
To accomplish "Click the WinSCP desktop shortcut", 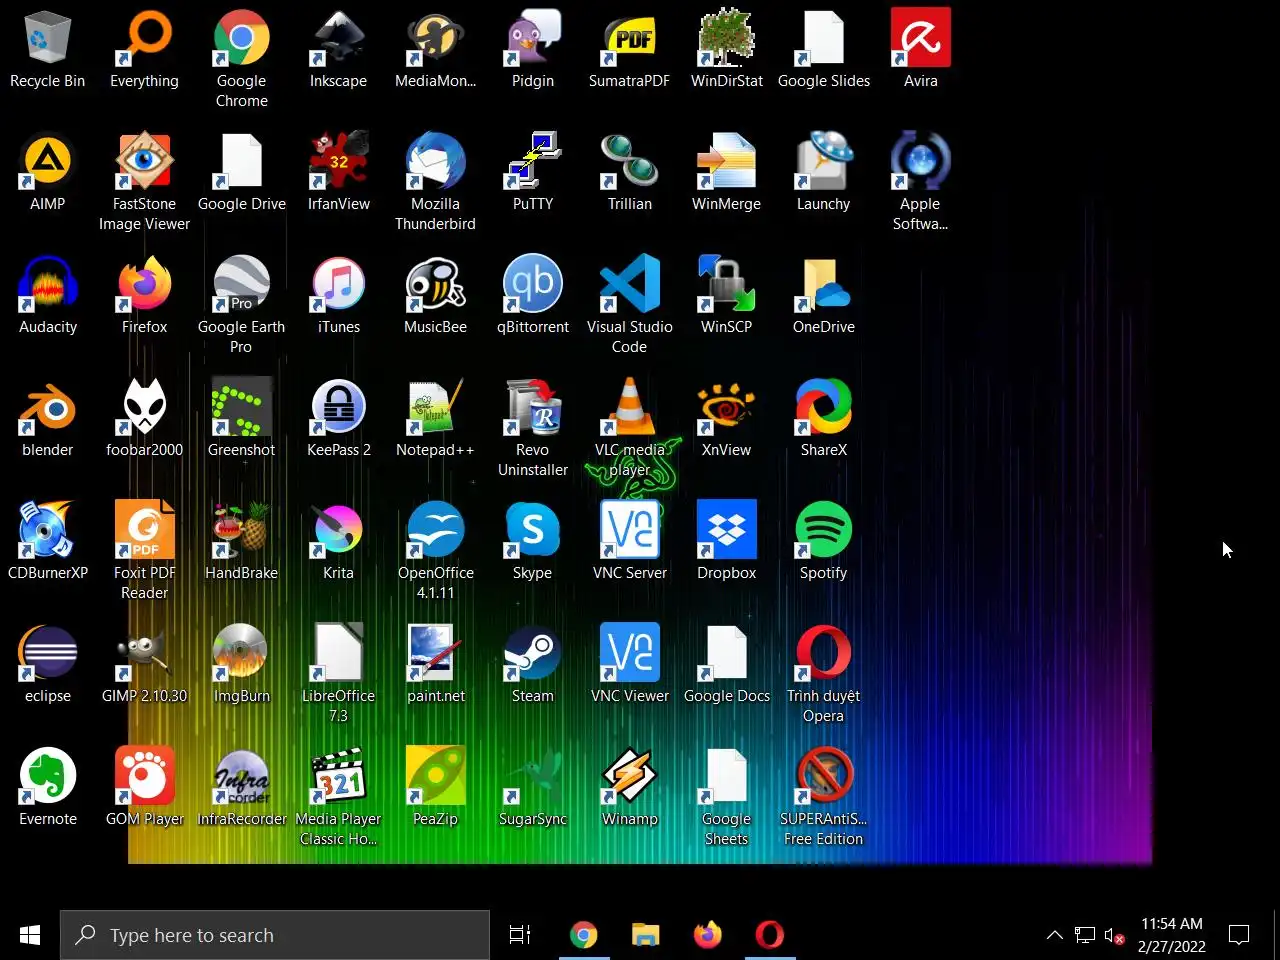I will click(727, 285).
